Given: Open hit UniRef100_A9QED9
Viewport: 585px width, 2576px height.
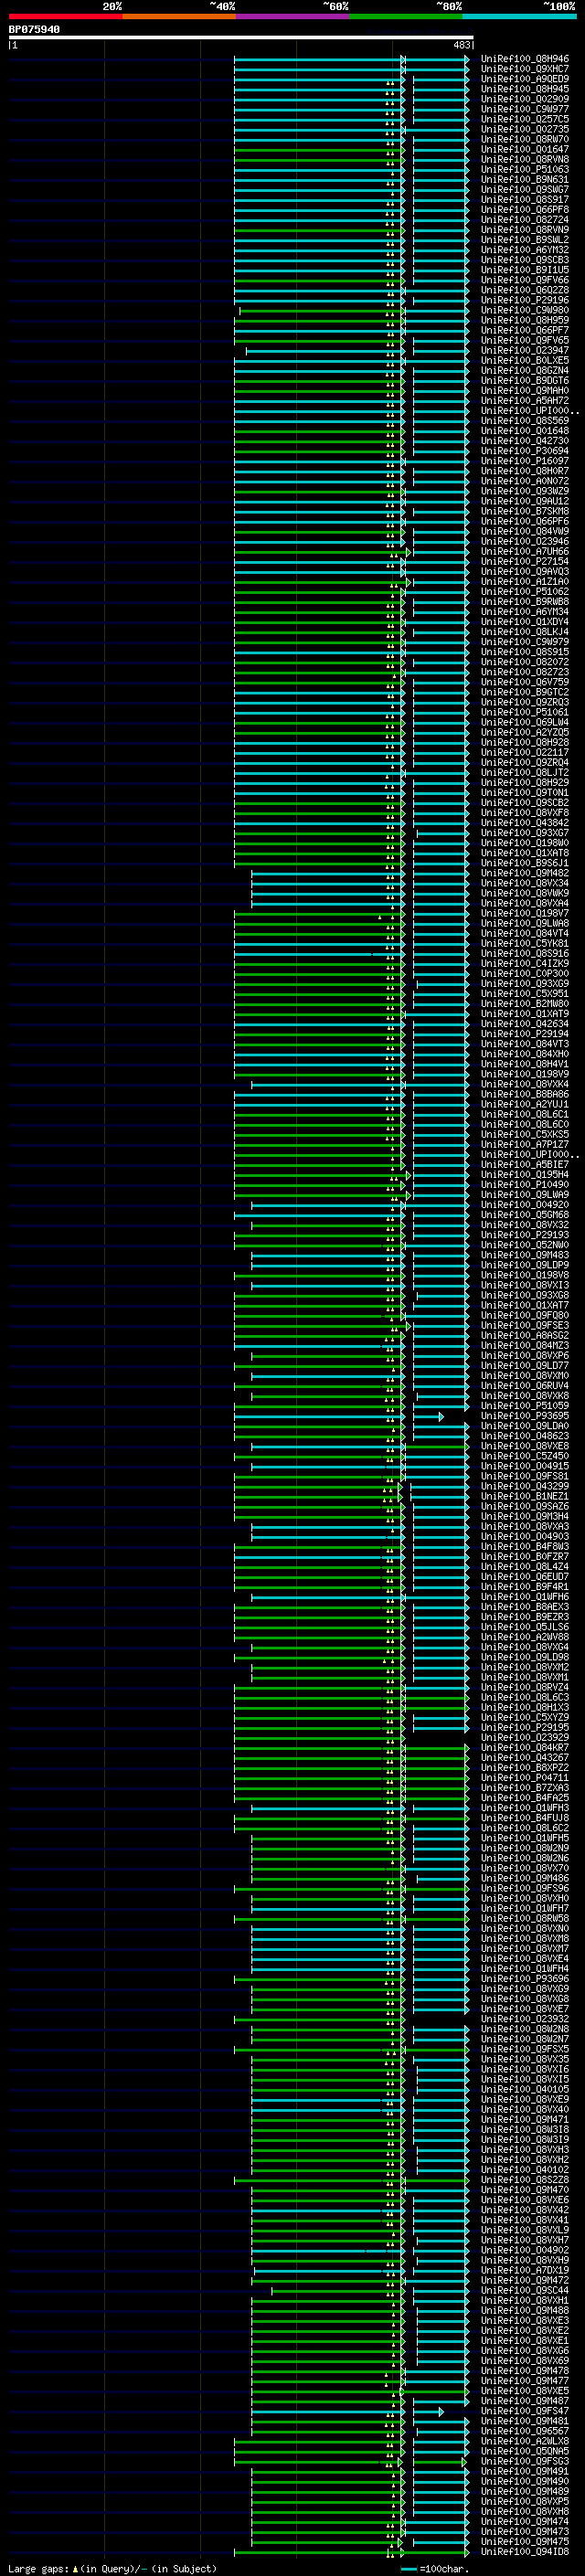Looking at the screenshot, I should tap(525, 79).
